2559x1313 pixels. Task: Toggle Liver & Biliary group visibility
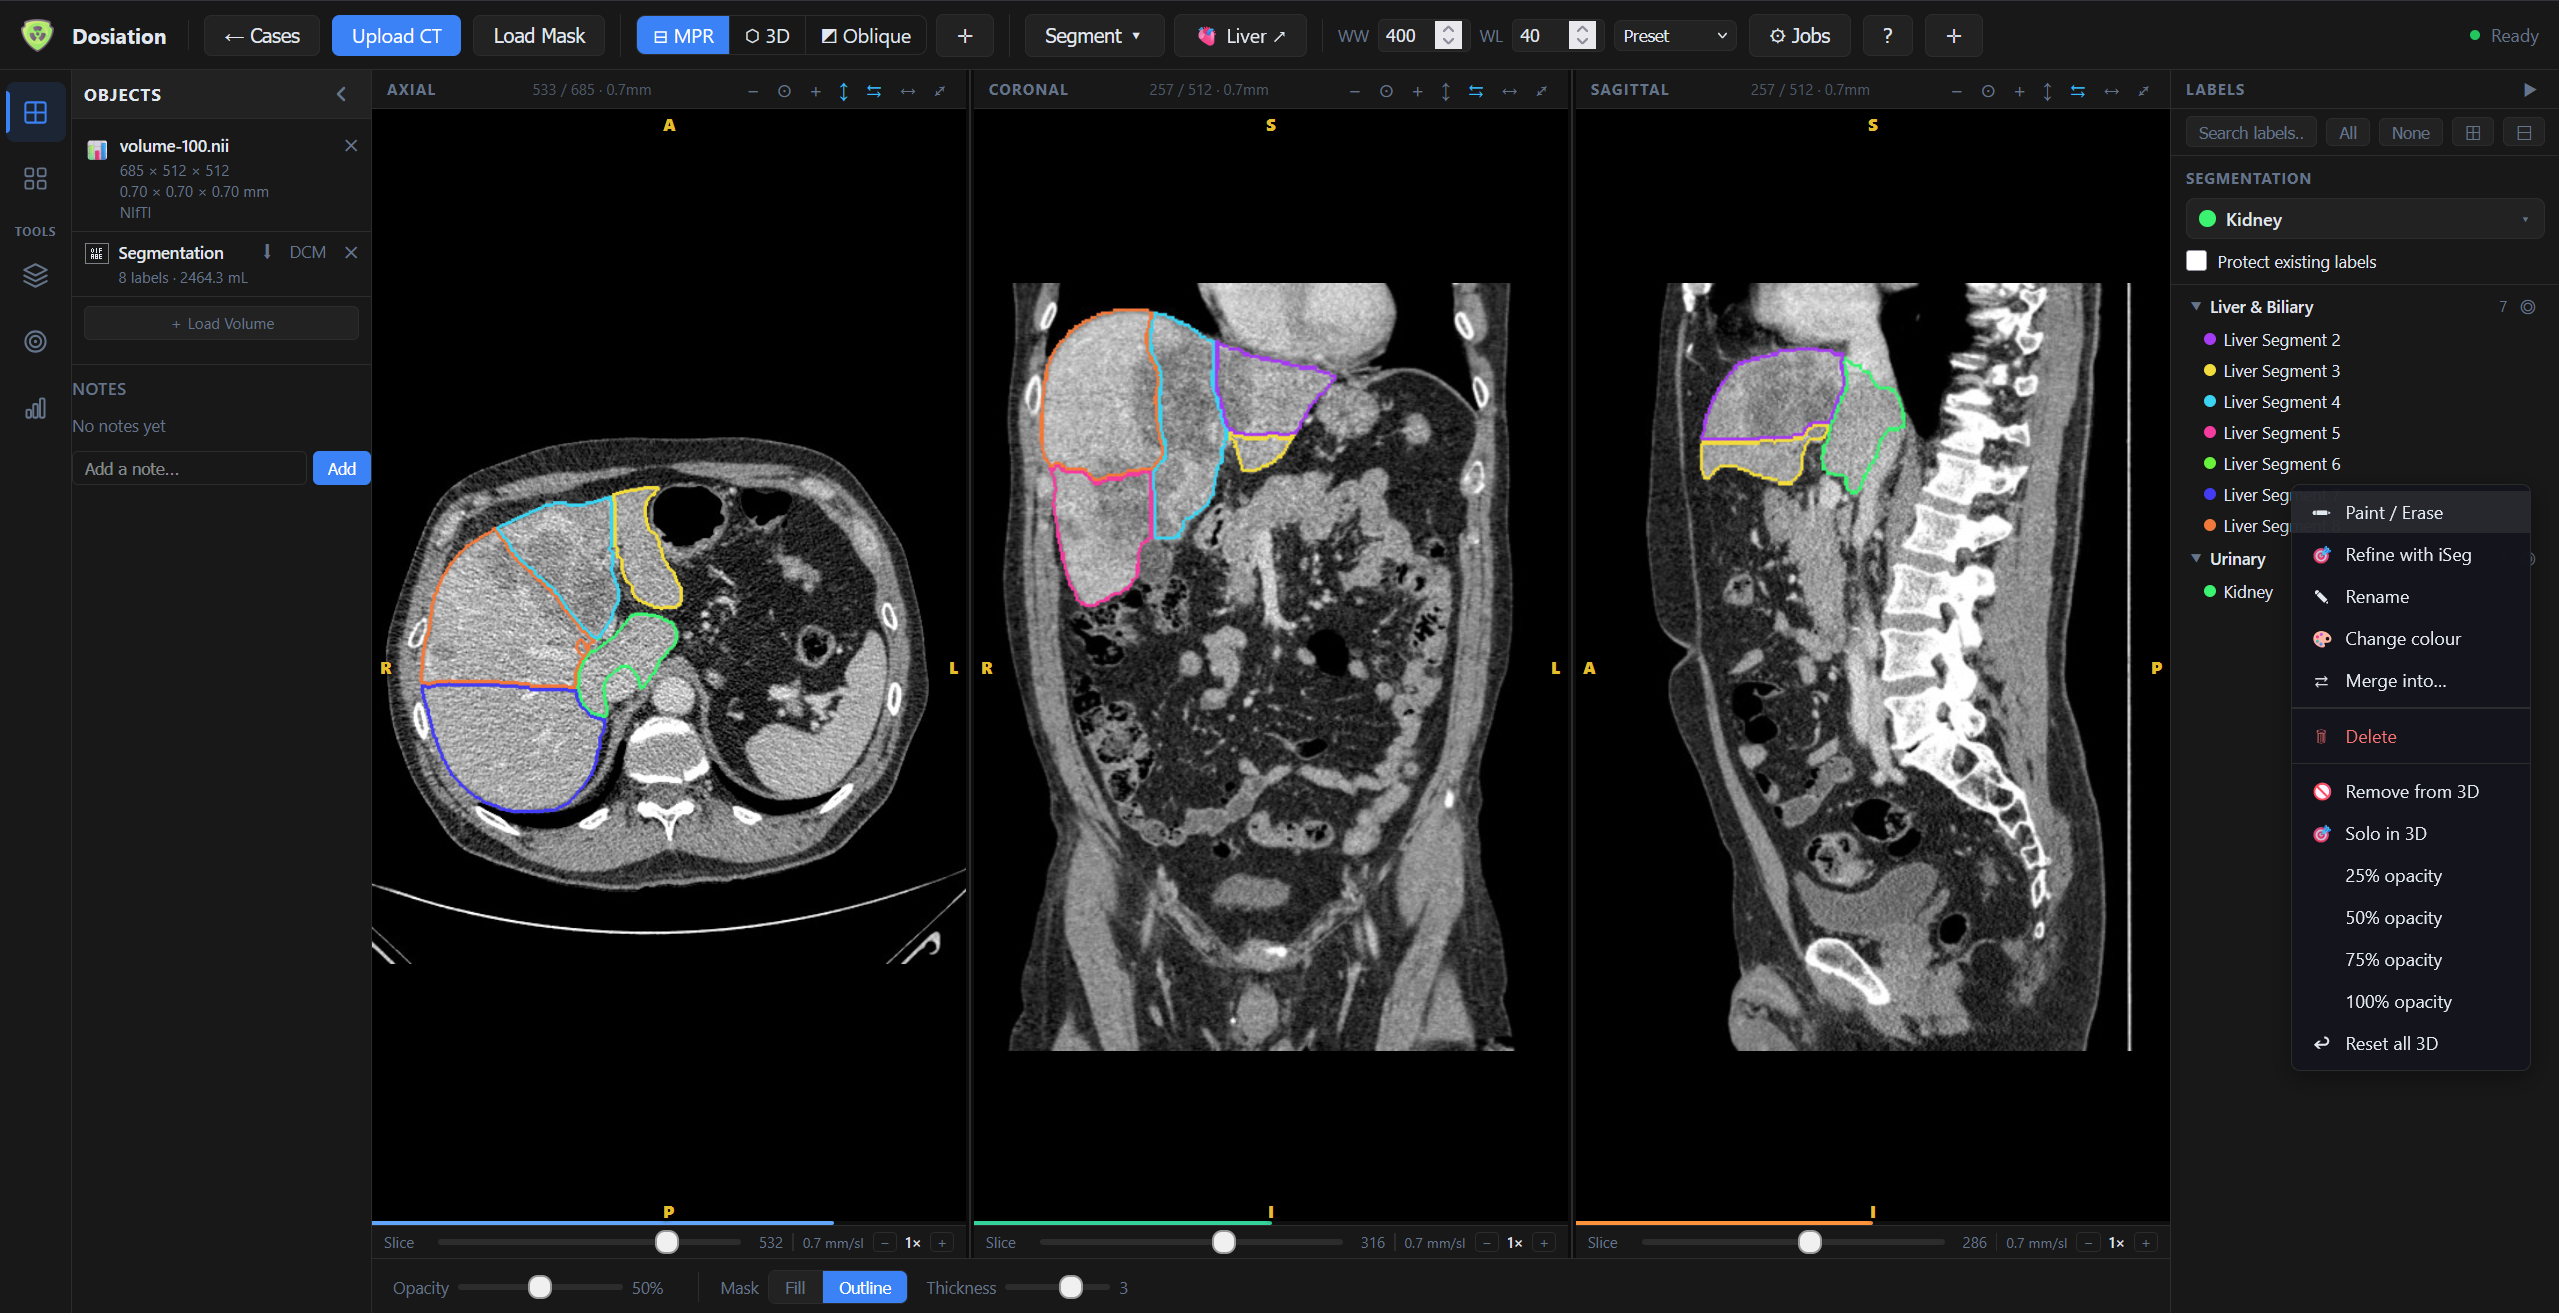(x=2528, y=307)
